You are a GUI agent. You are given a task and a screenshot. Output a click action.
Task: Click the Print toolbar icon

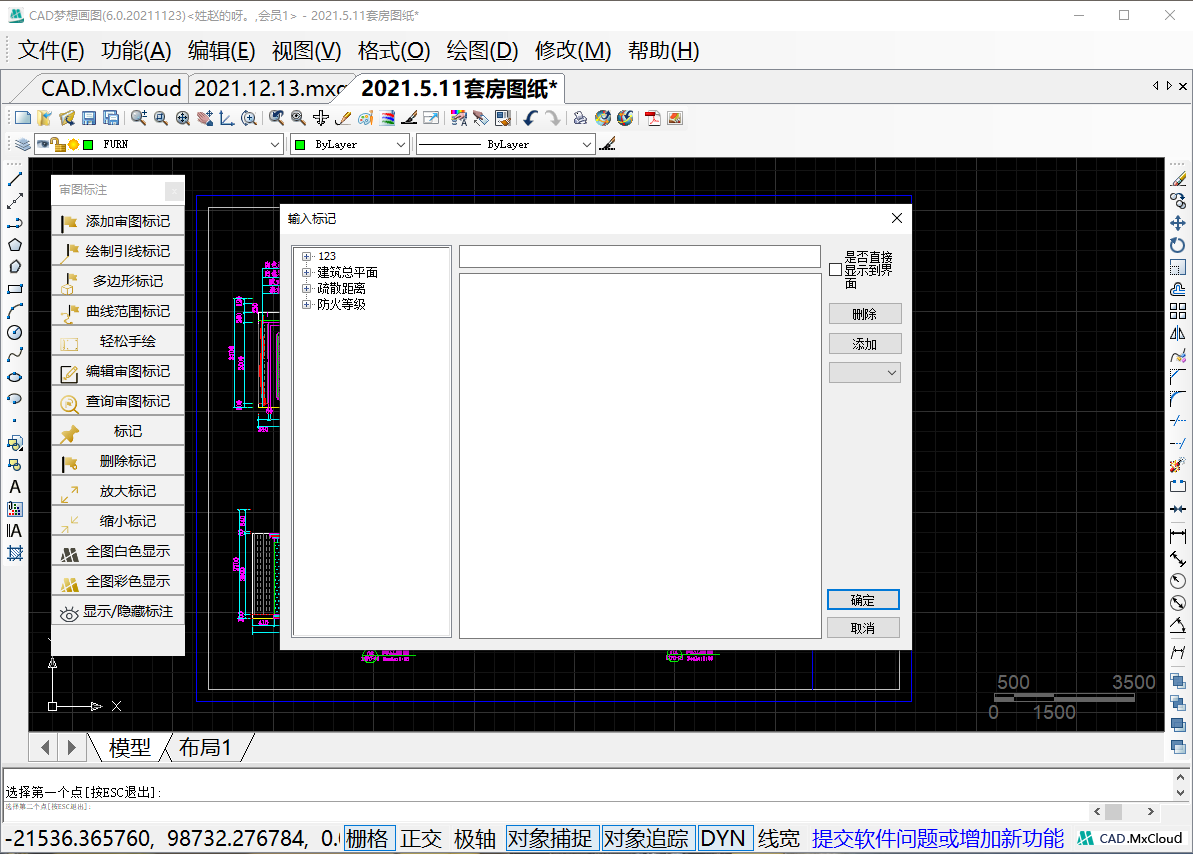(581, 118)
